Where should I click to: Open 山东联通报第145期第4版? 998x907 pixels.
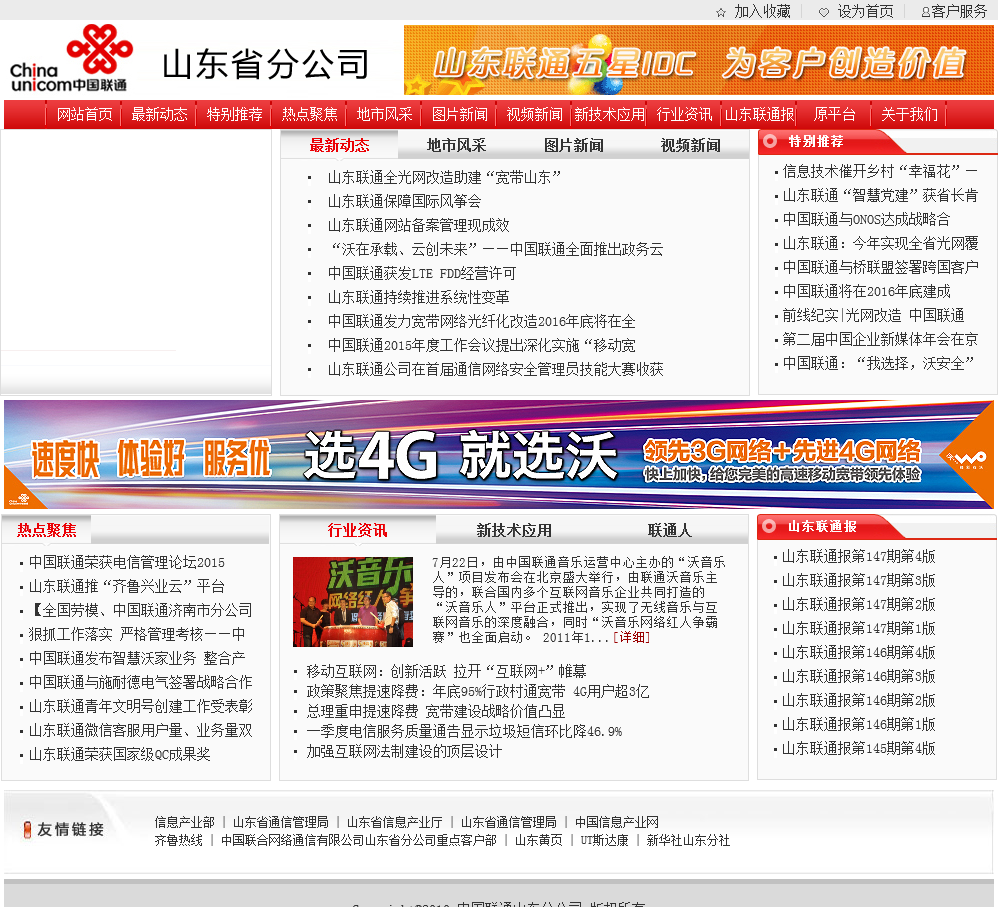click(x=859, y=749)
